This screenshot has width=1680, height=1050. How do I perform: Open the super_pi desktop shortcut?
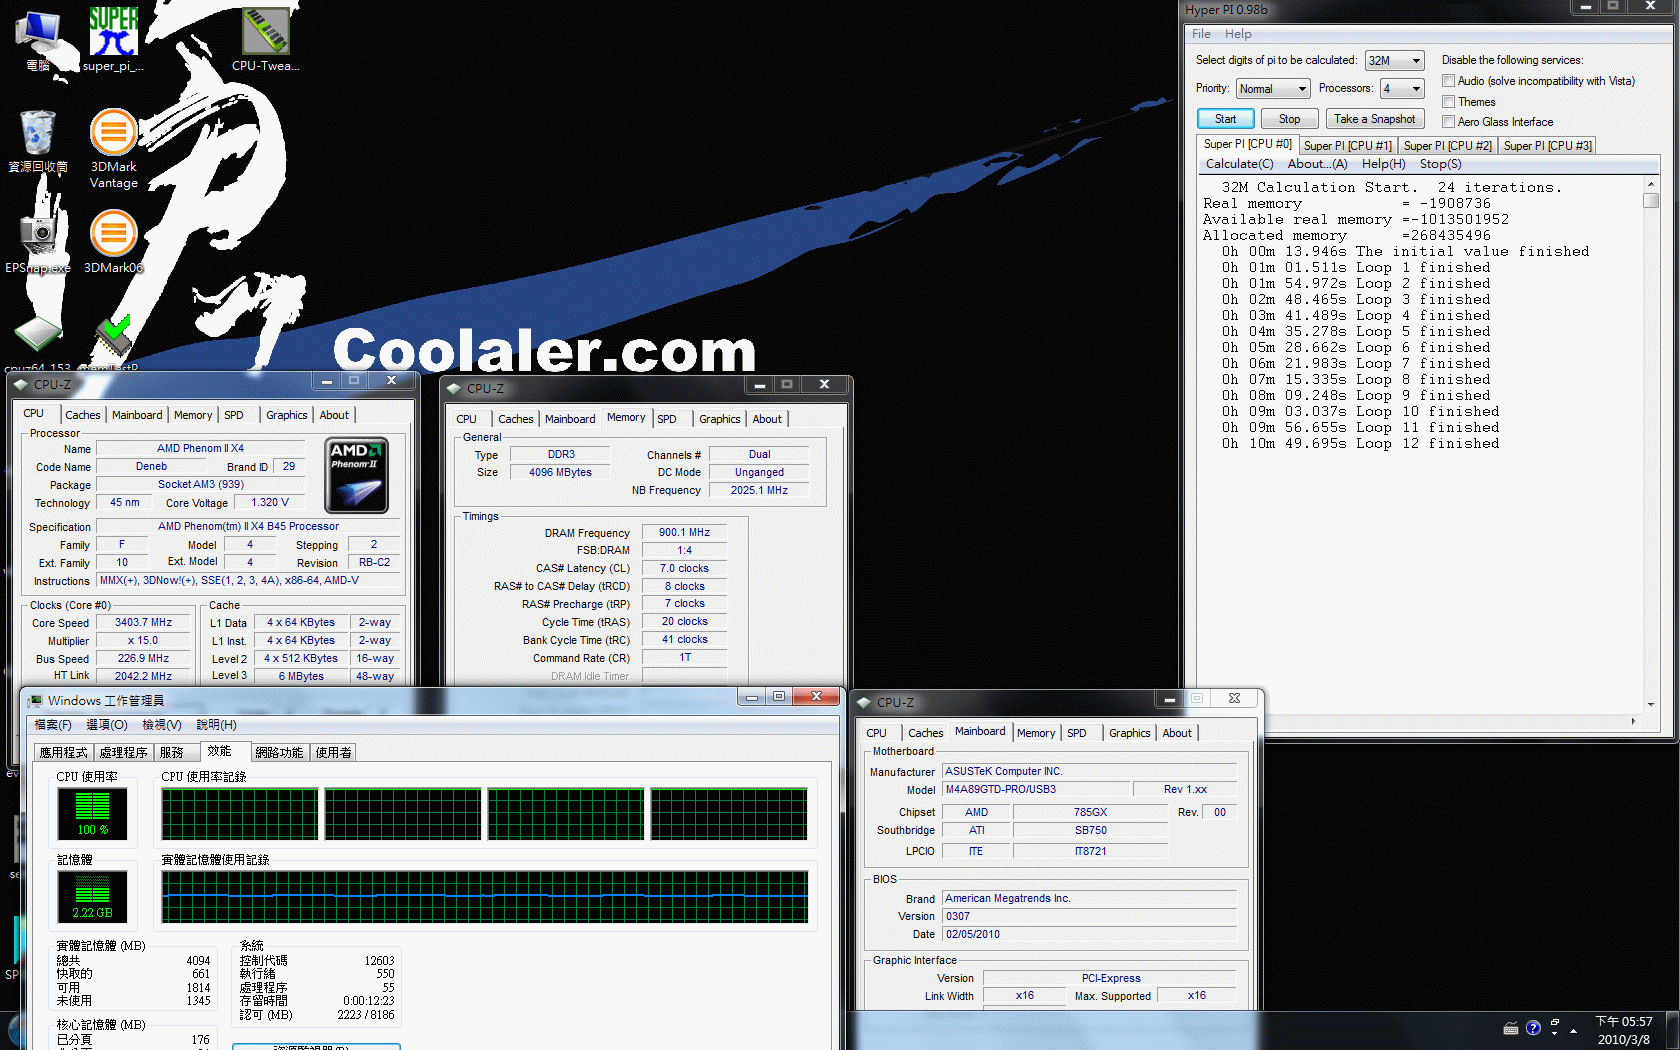click(x=113, y=40)
